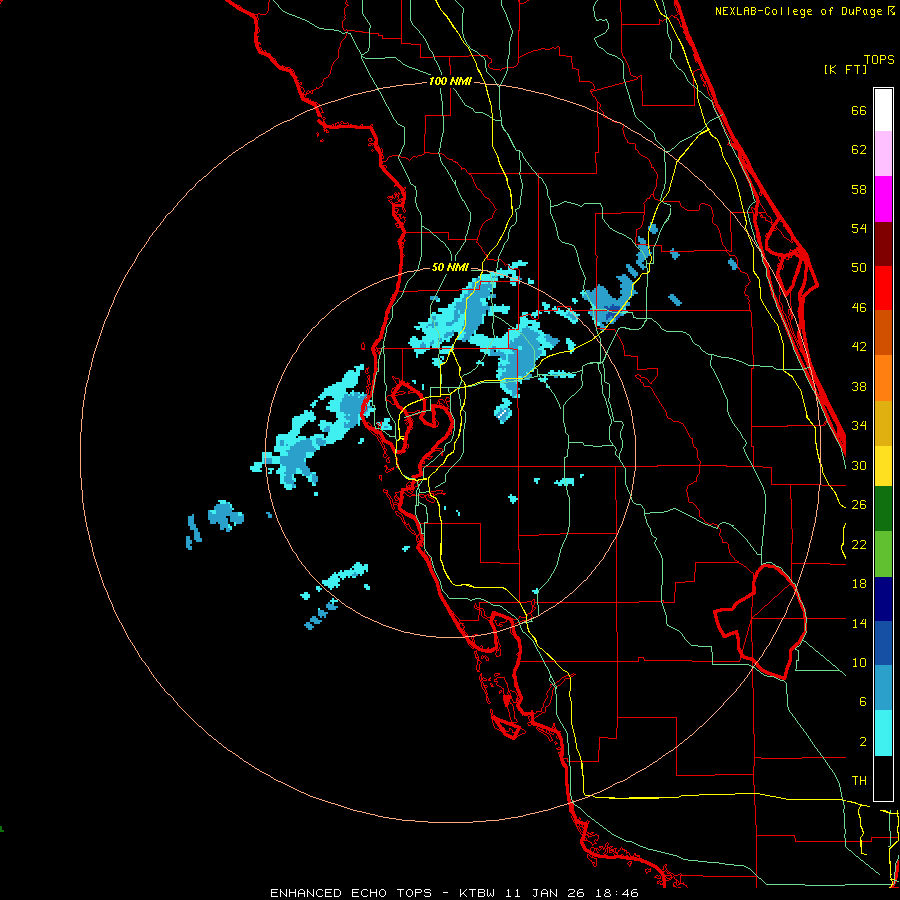Pick the light green legend swatch
The image size is (900, 900).
[x=883, y=554]
